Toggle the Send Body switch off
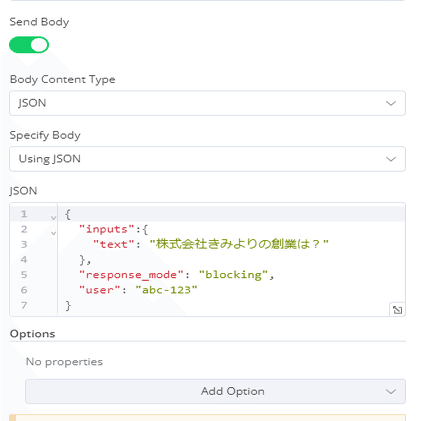421x421 pixels. tap(29, 45)
